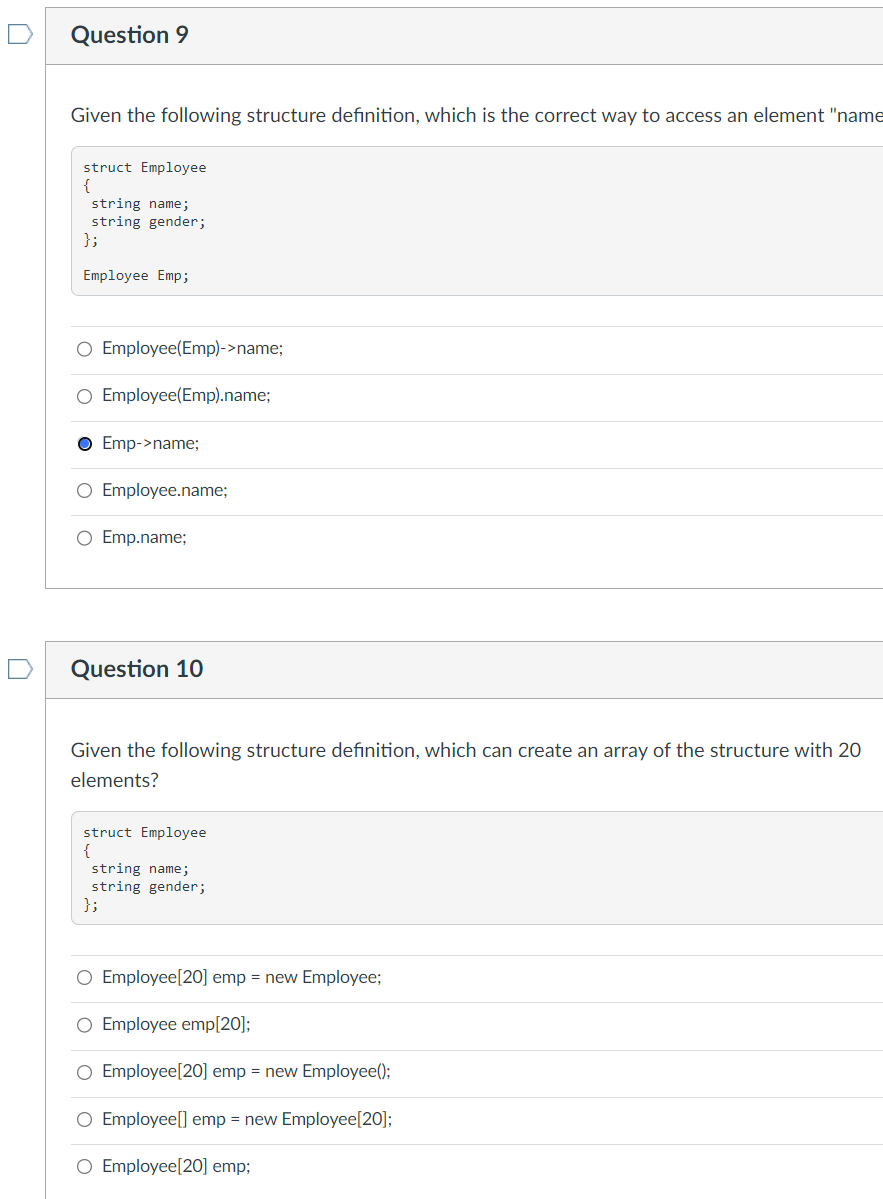Select "Employee[20] emp = new Employee;" option

84,977
